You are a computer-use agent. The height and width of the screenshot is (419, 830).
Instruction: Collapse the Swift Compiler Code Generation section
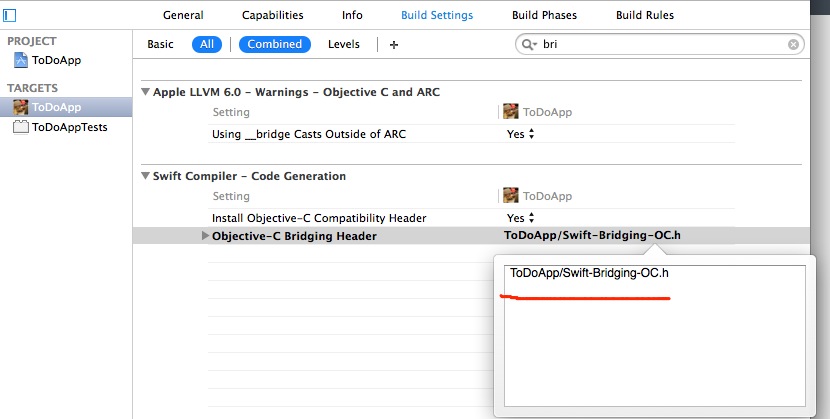[146, 176]
